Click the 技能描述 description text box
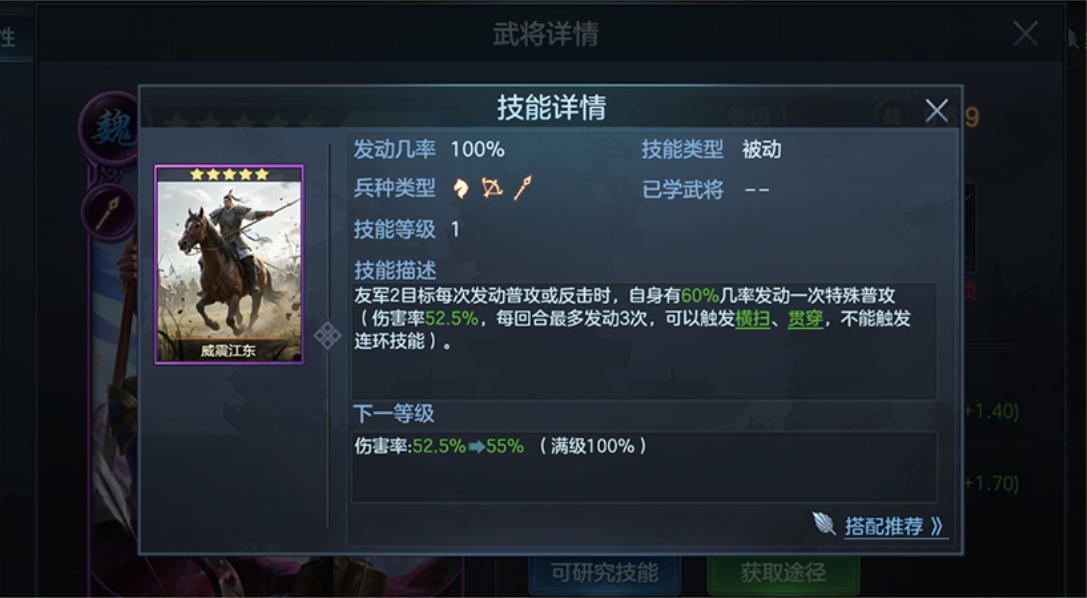This screenshot has width=1087, height=598. (x=645, y=340)
